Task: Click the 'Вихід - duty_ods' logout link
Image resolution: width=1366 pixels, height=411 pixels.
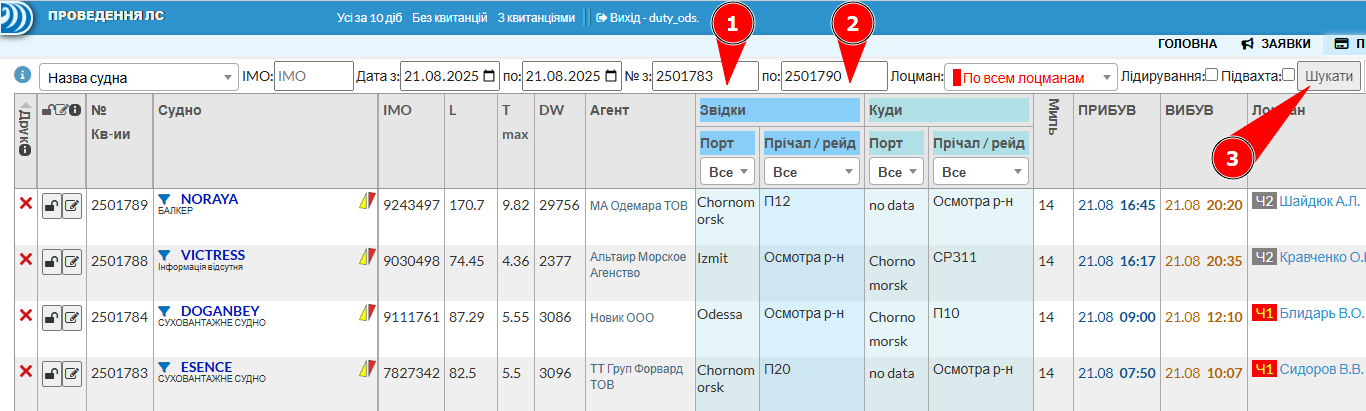Action: [x=647, y=18]
